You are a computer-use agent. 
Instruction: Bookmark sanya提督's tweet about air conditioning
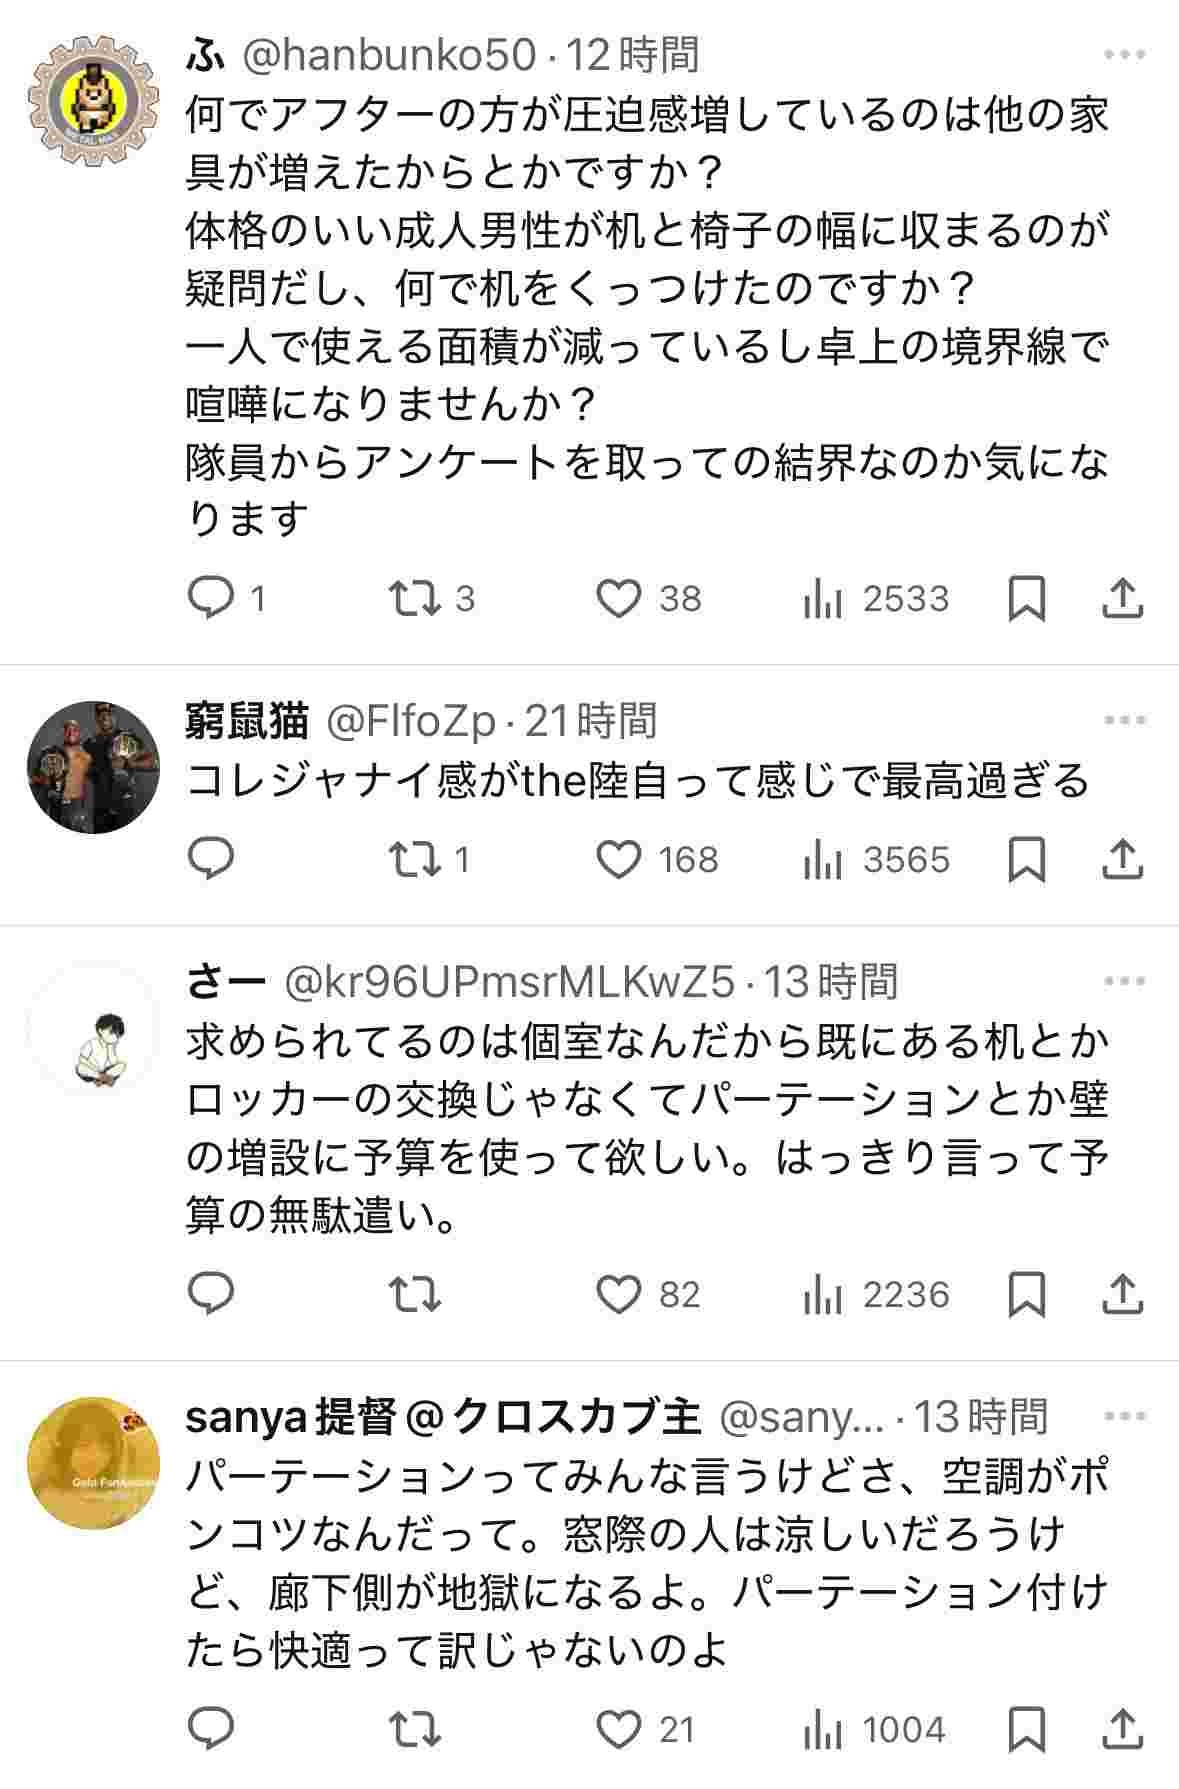(1027, 1729)
